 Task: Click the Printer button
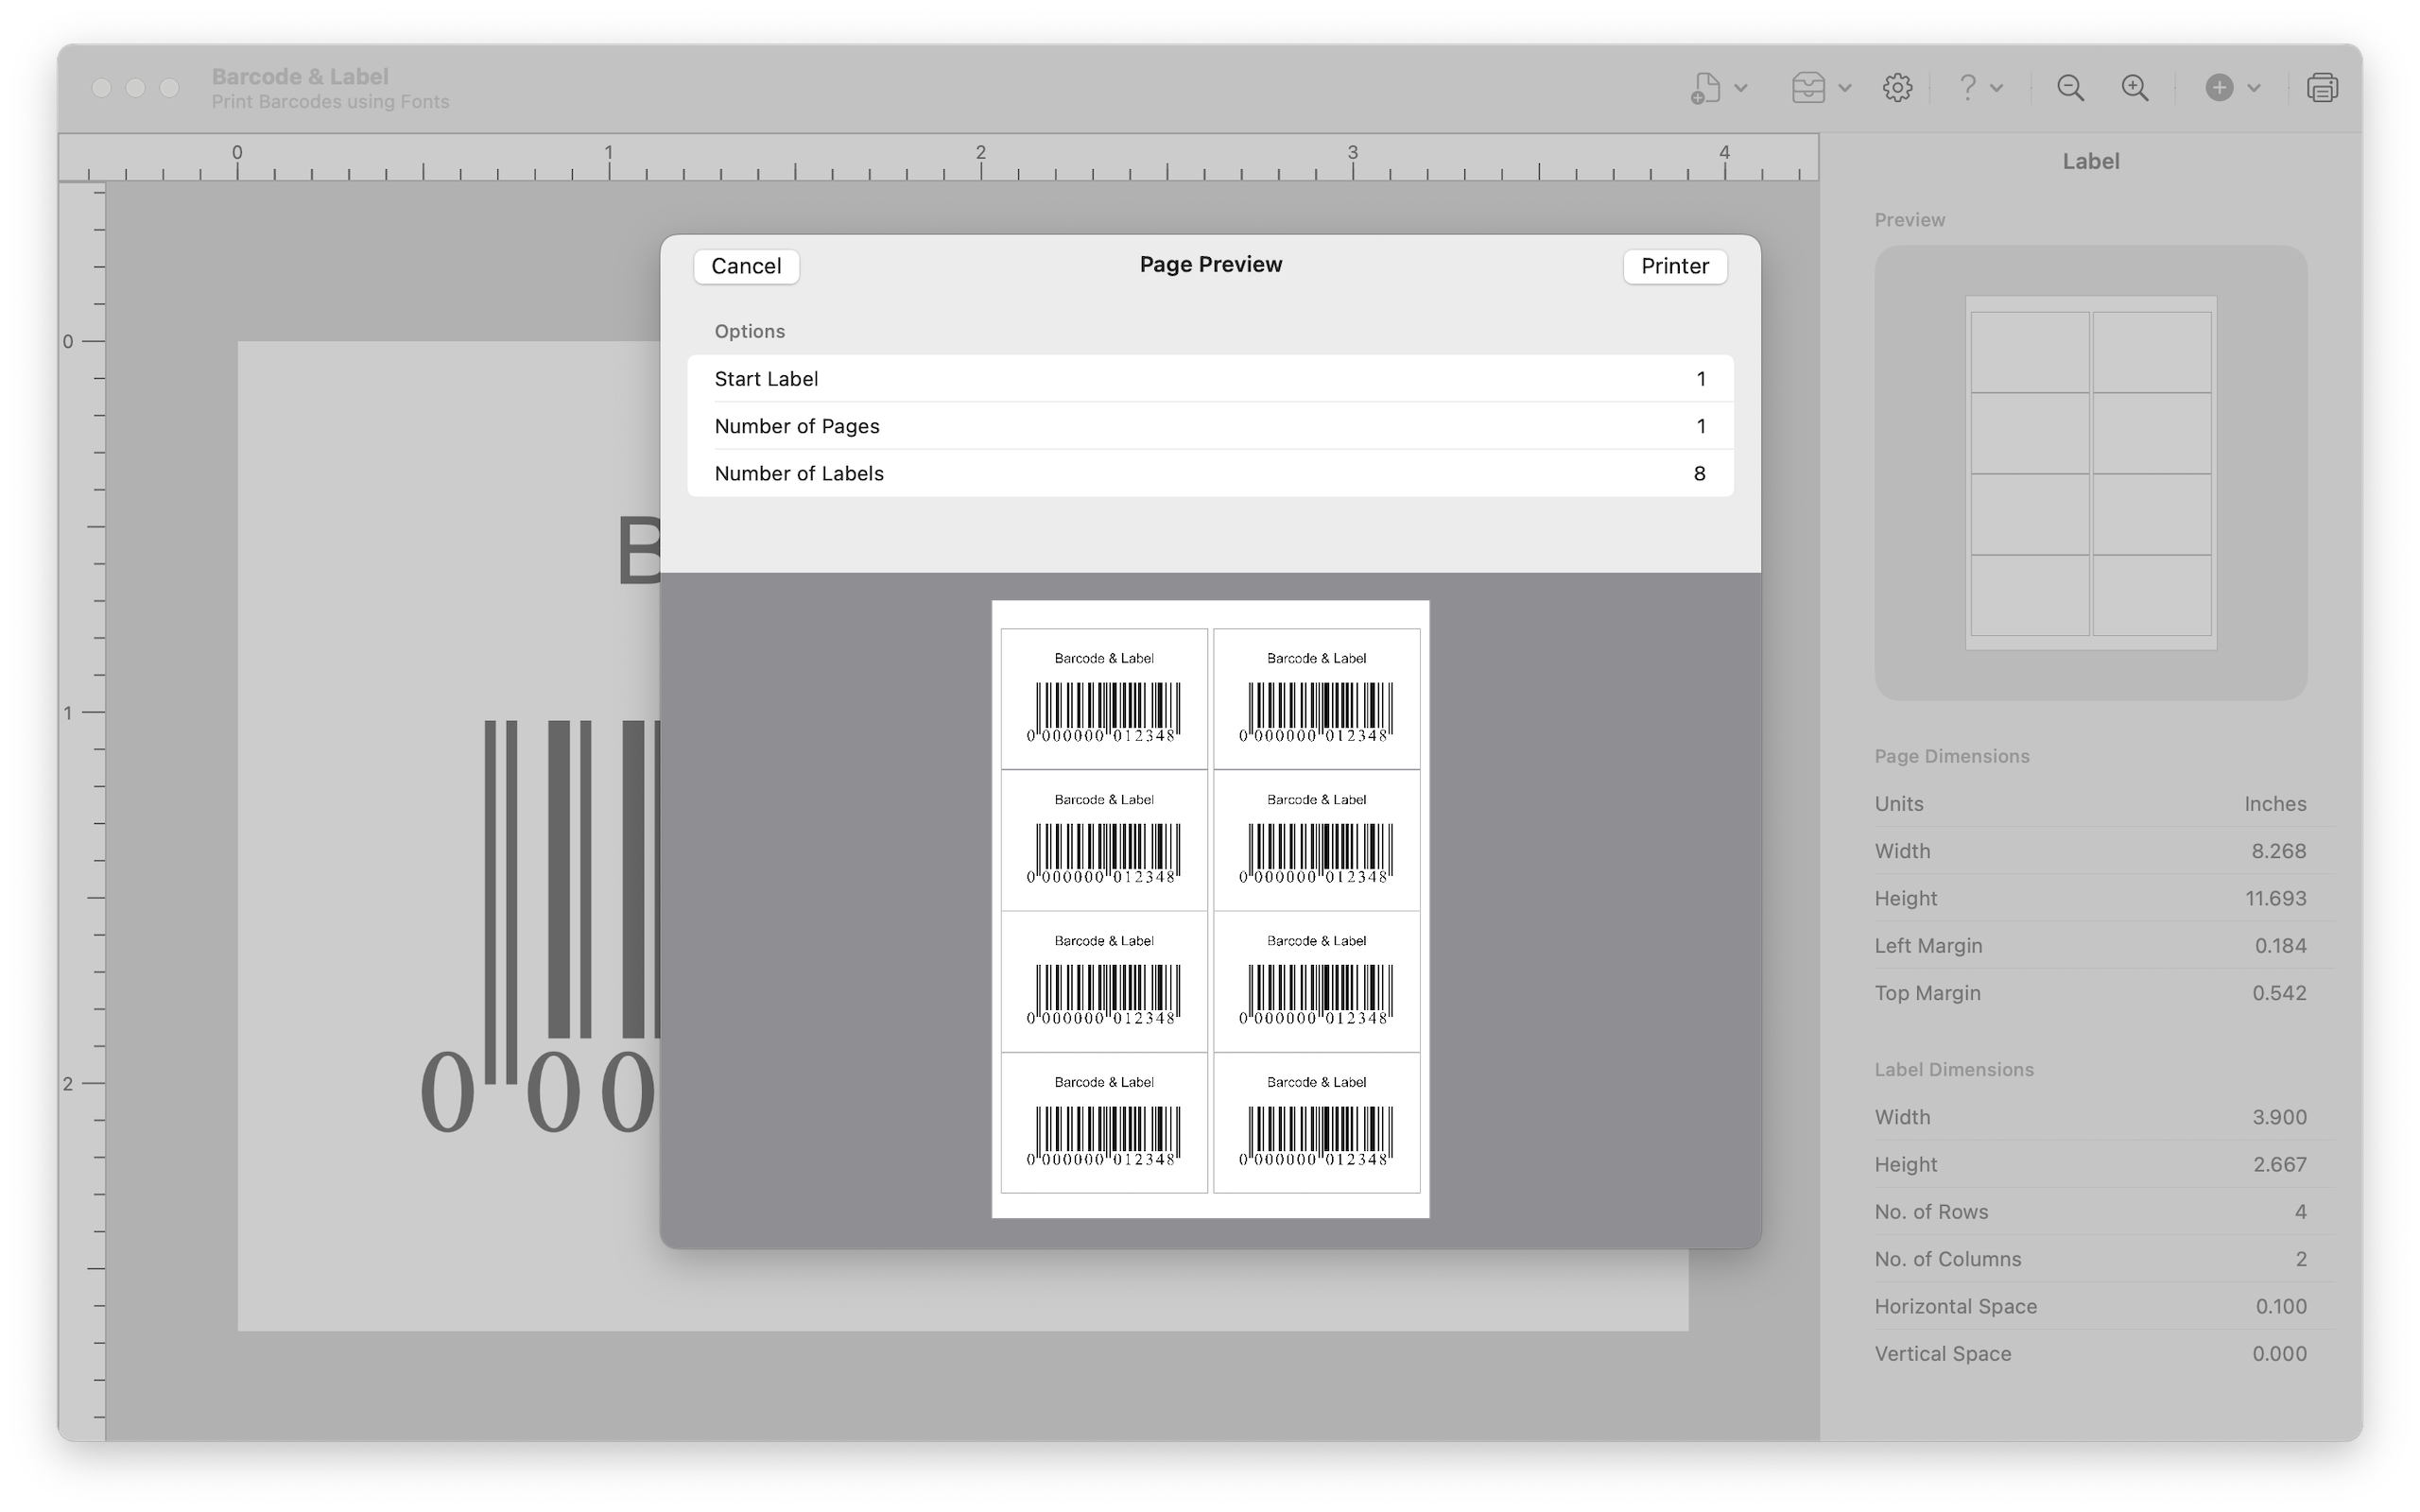[x=1674, y=266]
